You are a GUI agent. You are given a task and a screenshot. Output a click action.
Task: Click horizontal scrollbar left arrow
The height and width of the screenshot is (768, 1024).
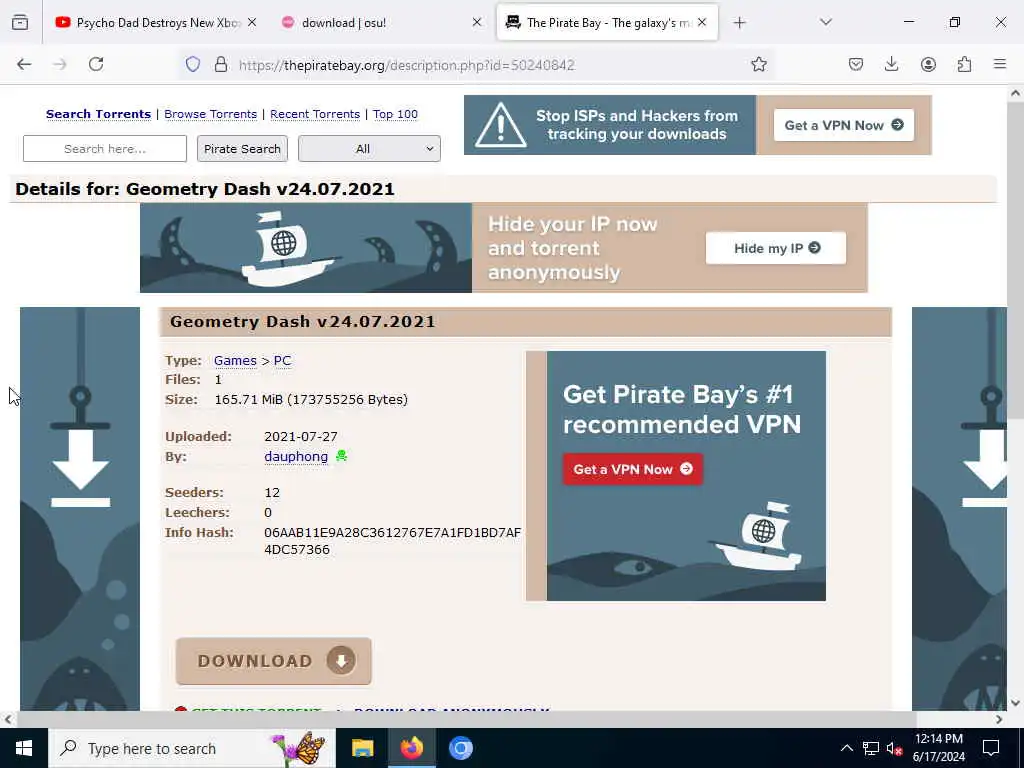tap(7, 719)
